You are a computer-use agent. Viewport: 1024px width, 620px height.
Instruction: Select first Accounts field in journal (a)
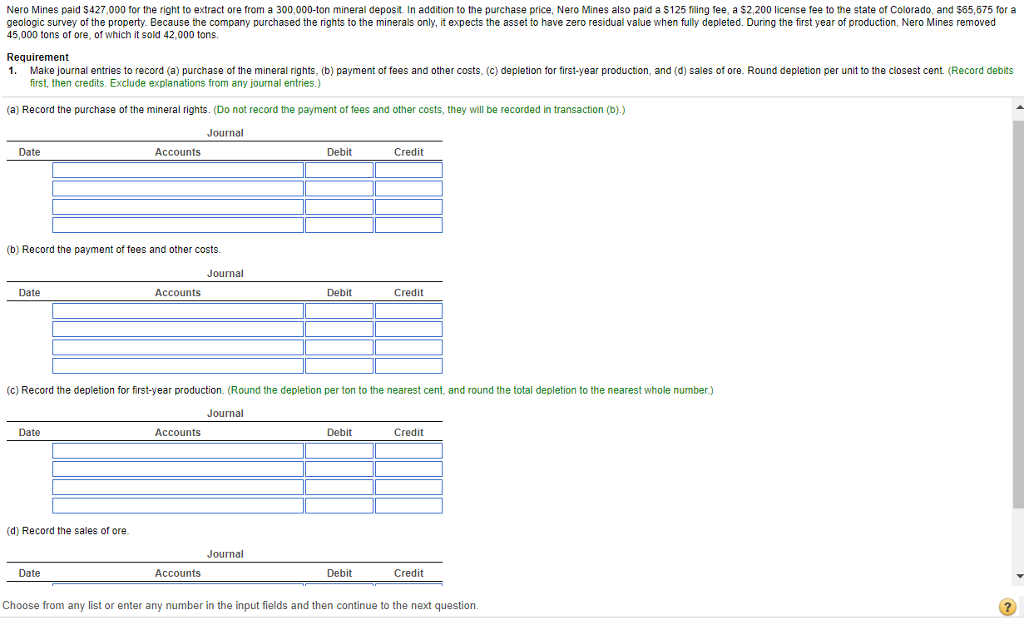point(178,170)
